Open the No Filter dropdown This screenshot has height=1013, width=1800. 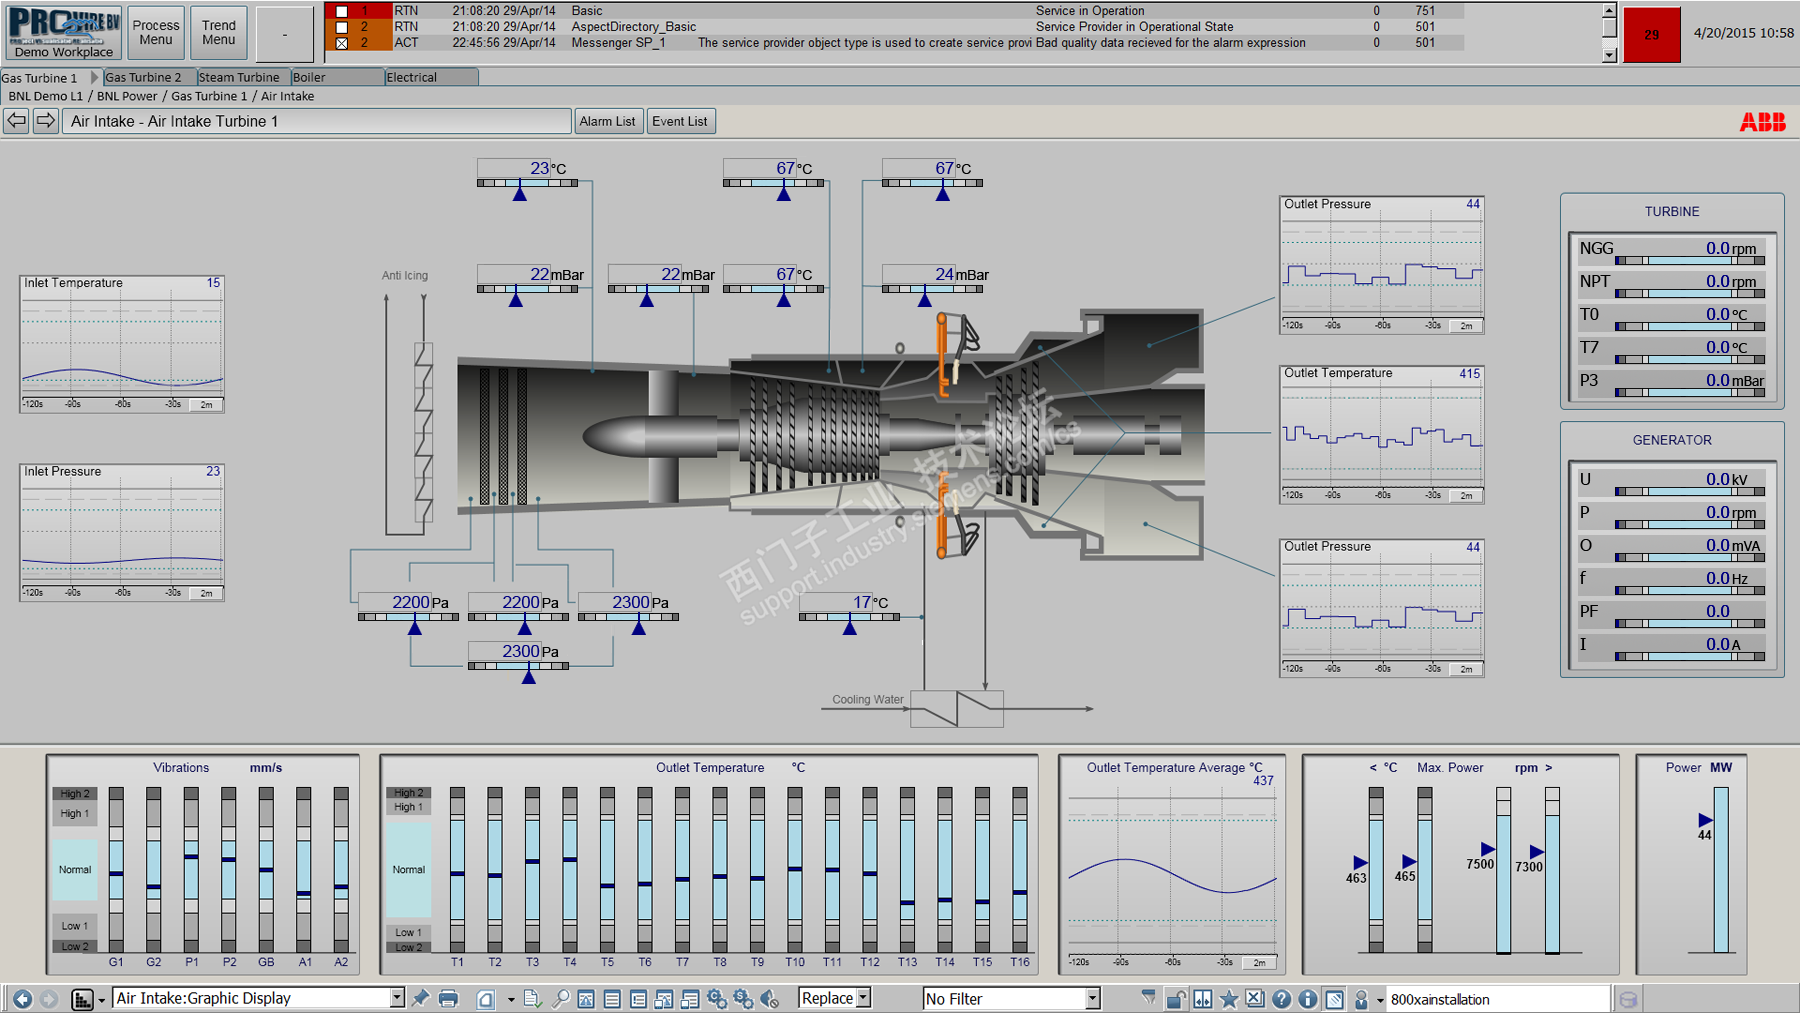1092,998
